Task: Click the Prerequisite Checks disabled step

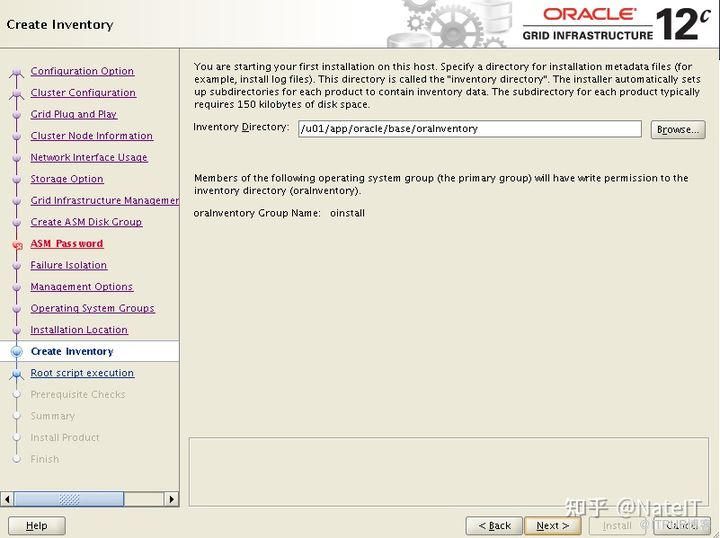Action: 78,395
